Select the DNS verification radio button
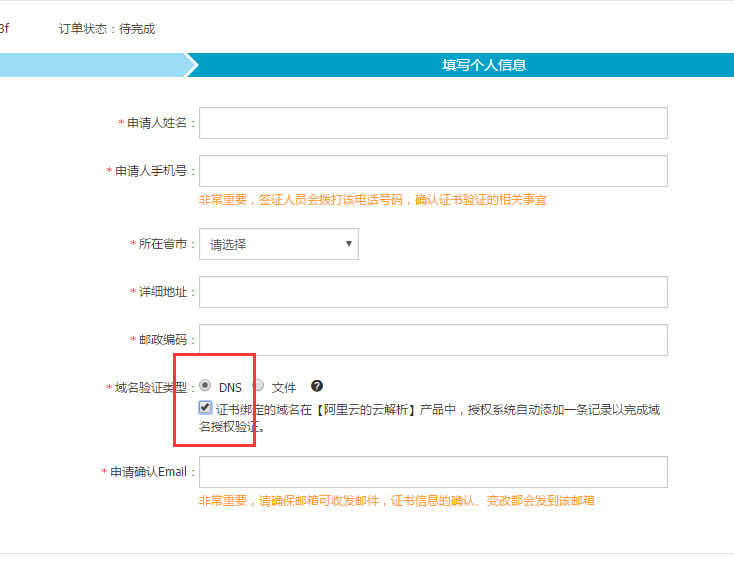734x565 pixels. point(205,385)
